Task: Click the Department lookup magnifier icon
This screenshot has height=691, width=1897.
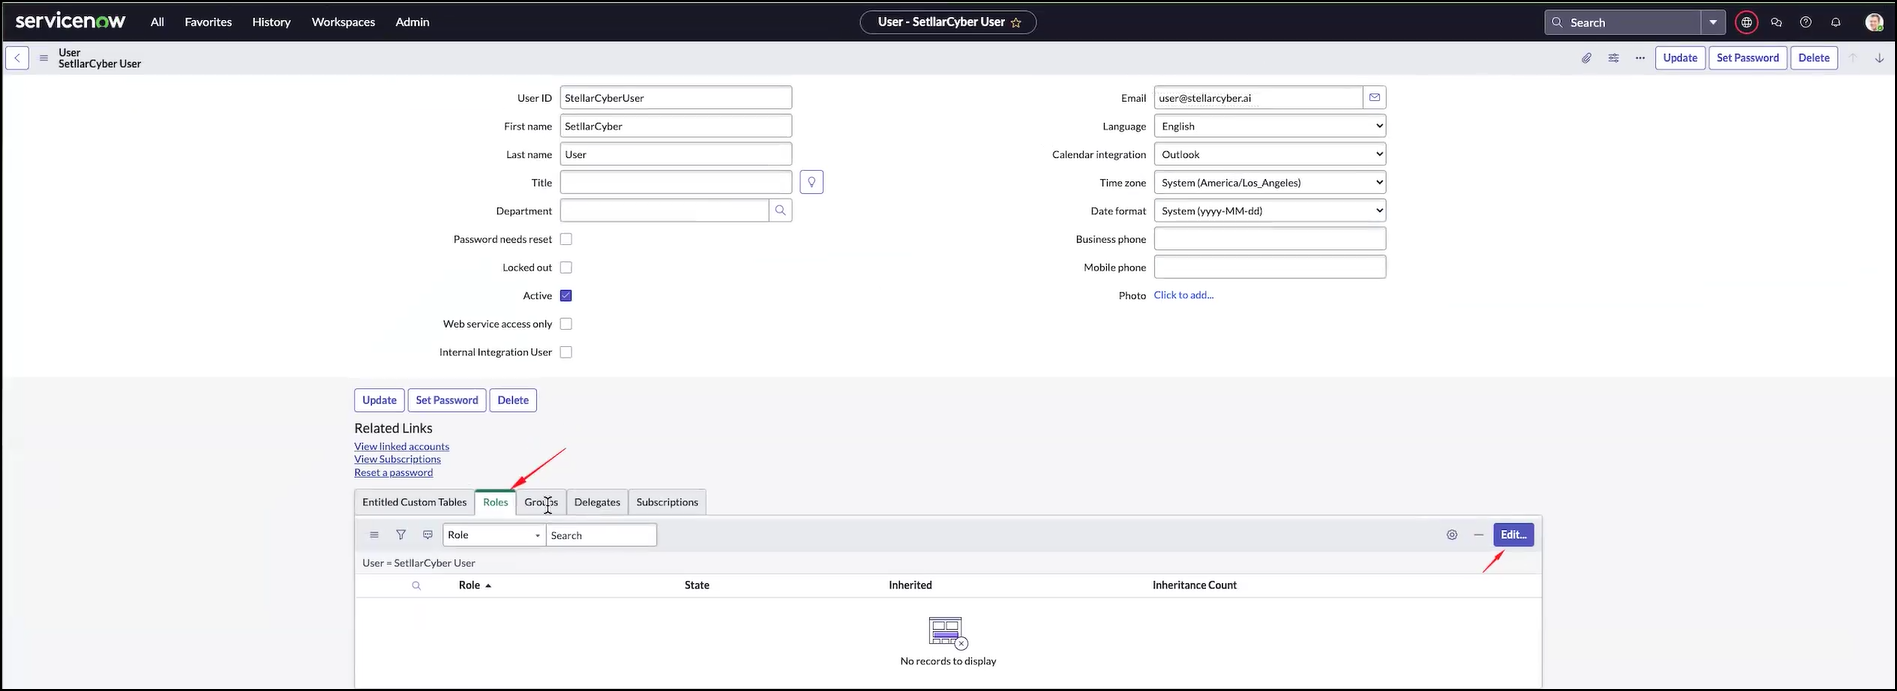Action: [780, 211]
